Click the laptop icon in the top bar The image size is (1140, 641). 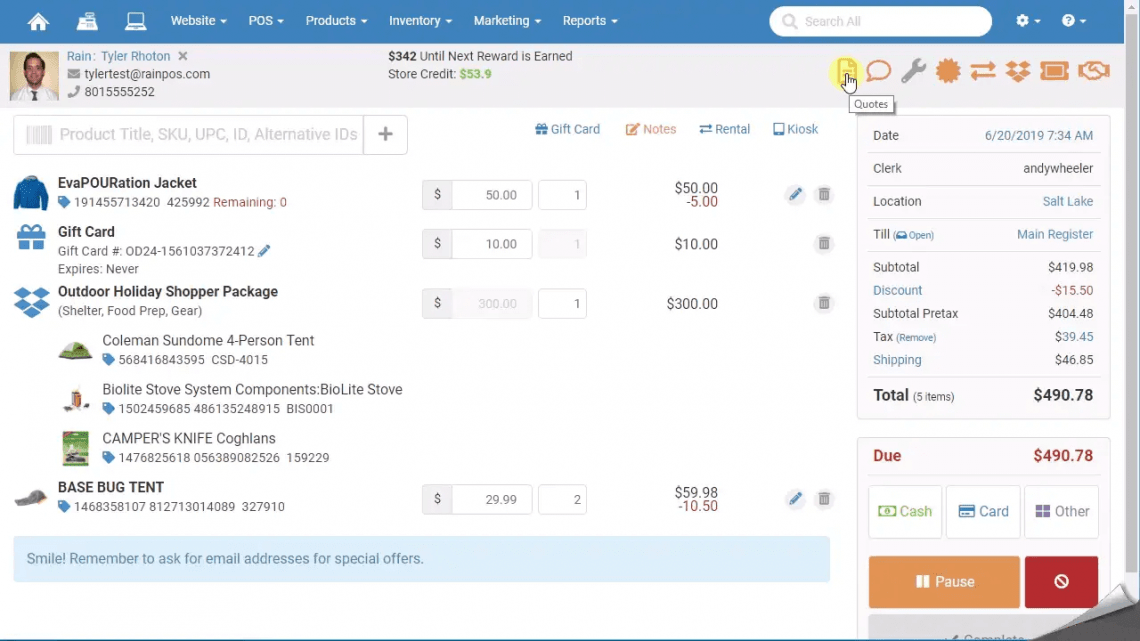135,20
